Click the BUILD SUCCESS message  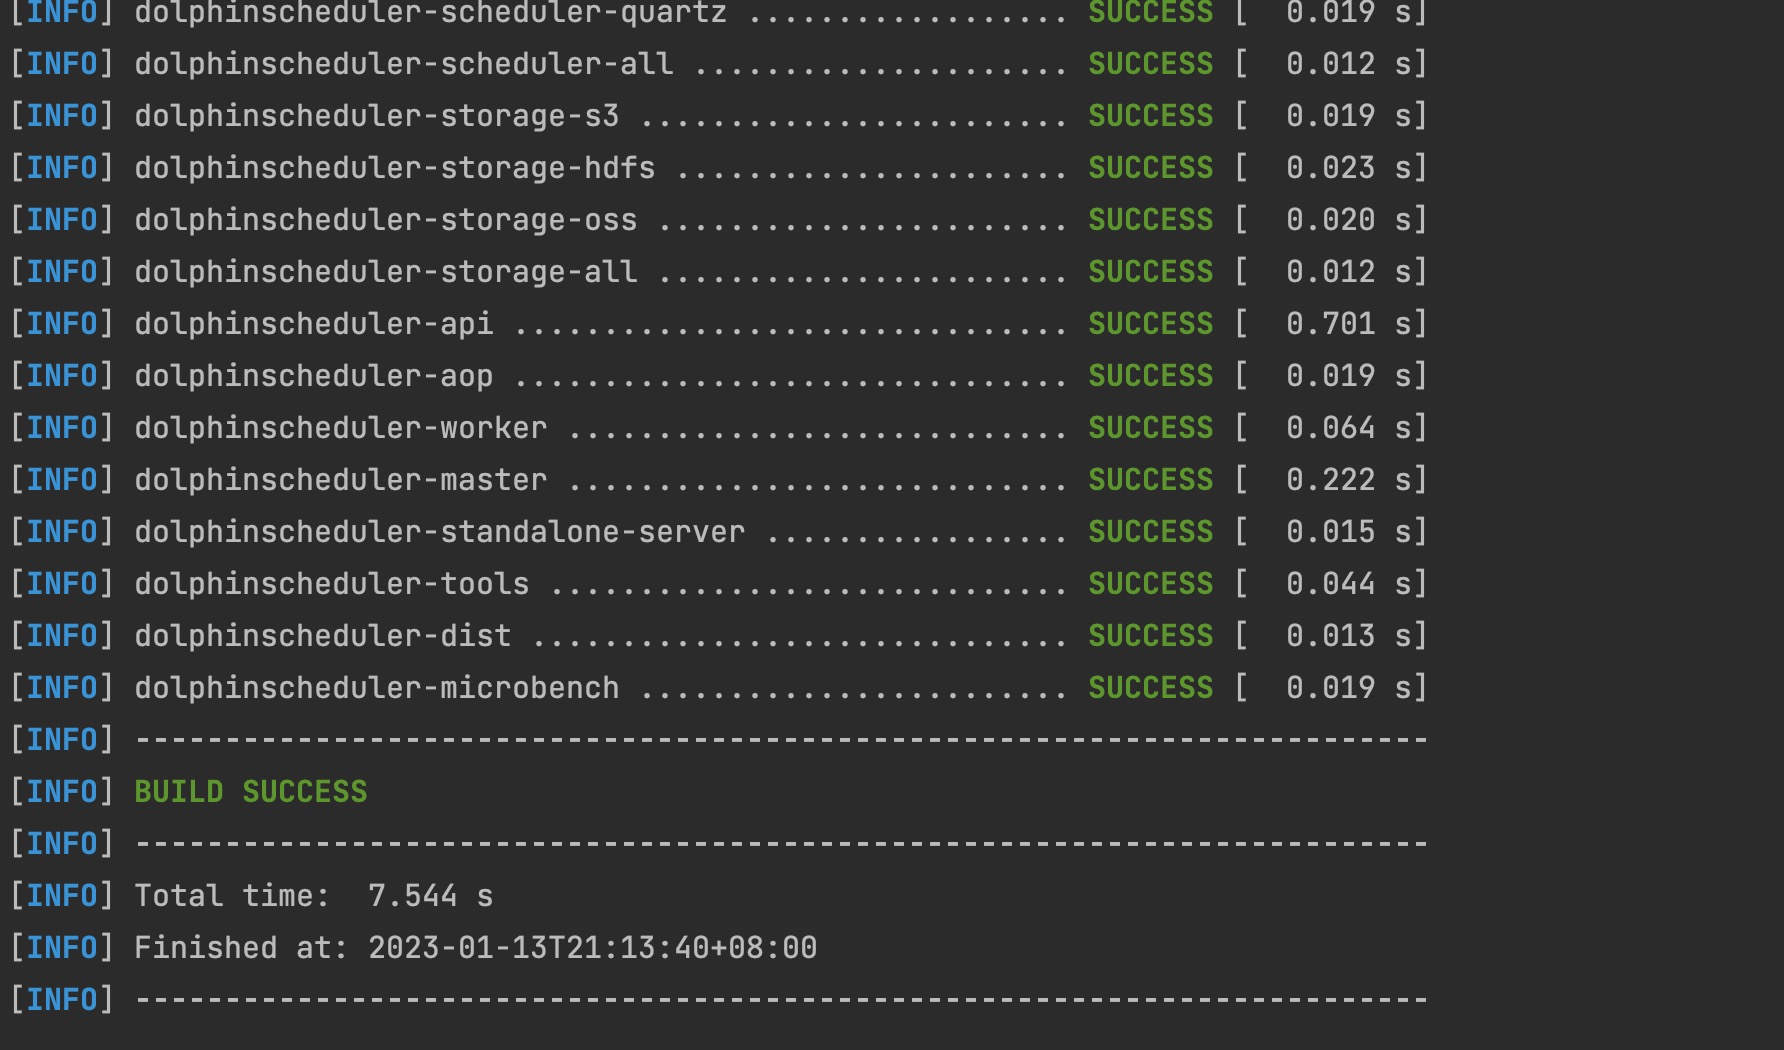click(251, 792)
